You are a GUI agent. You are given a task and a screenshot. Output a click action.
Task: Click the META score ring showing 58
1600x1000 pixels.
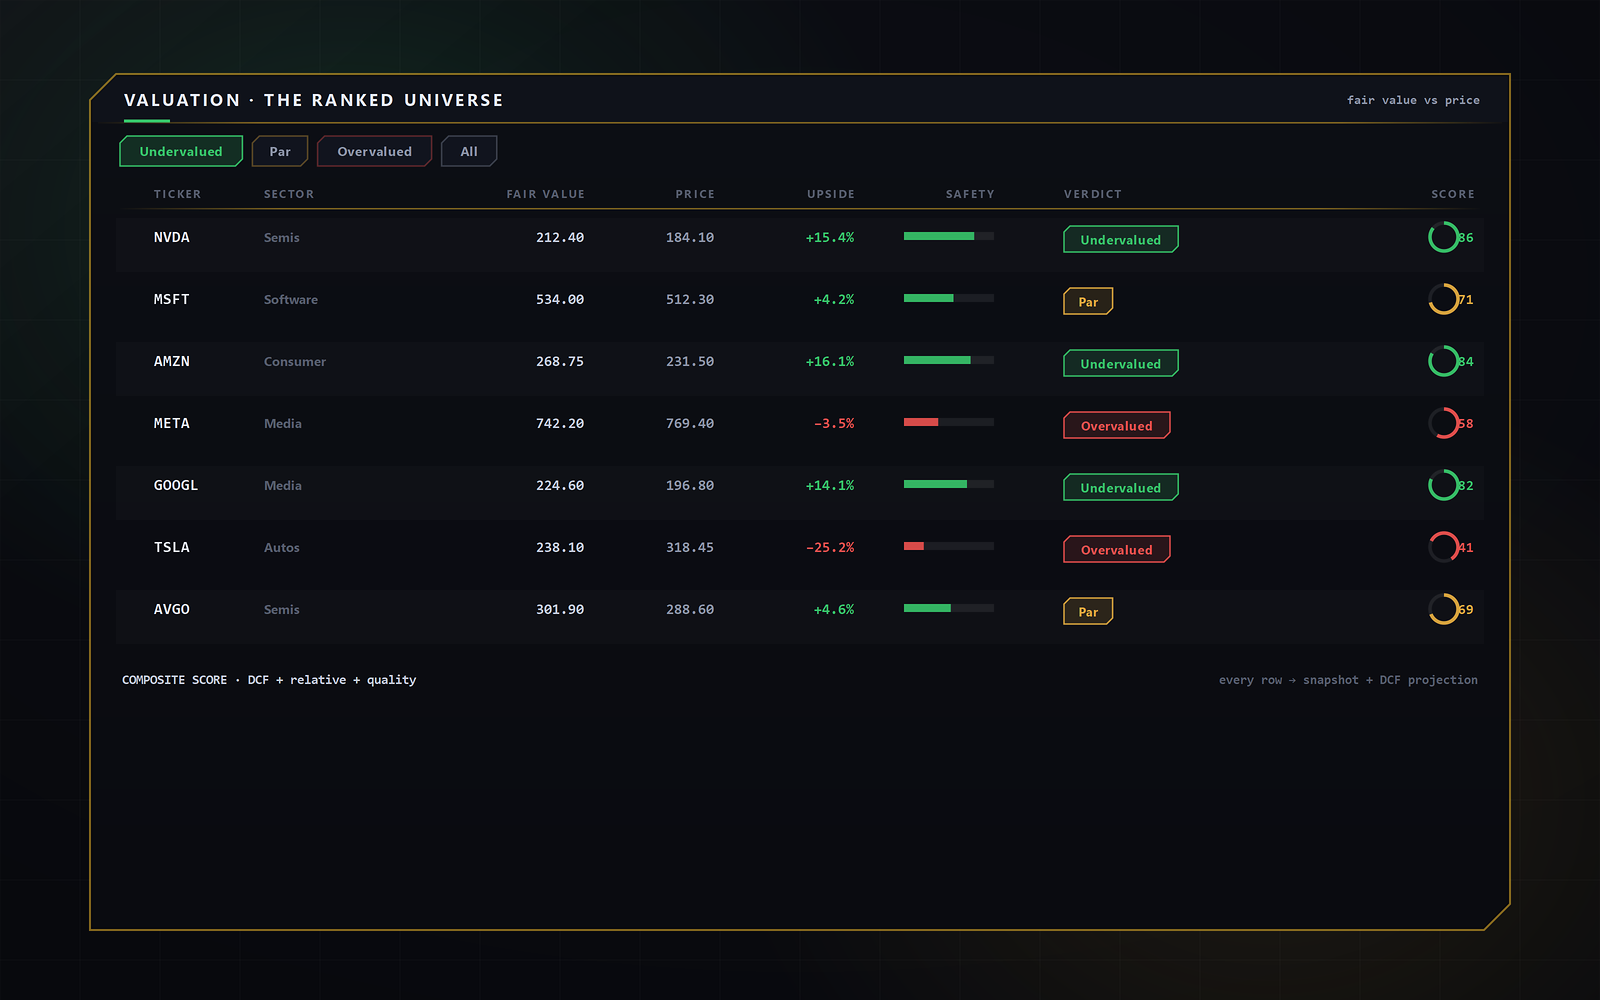pos(1444,423)
